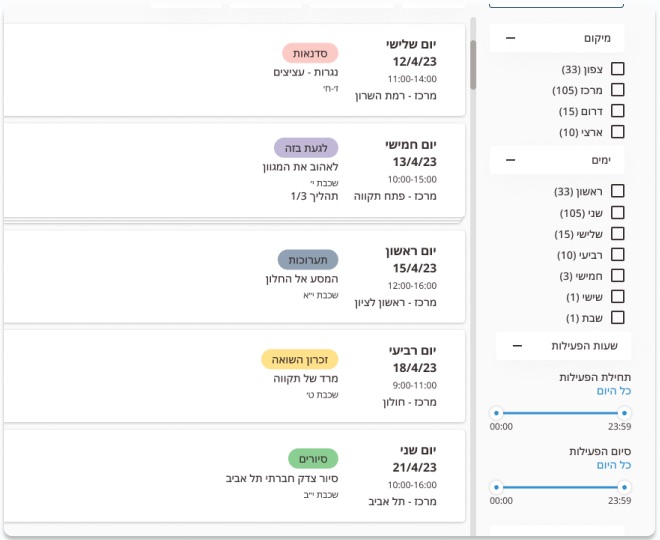Click the תהליך 1/3 label
Viewport: 660px width, 540px height.
(x=314, y=196)
